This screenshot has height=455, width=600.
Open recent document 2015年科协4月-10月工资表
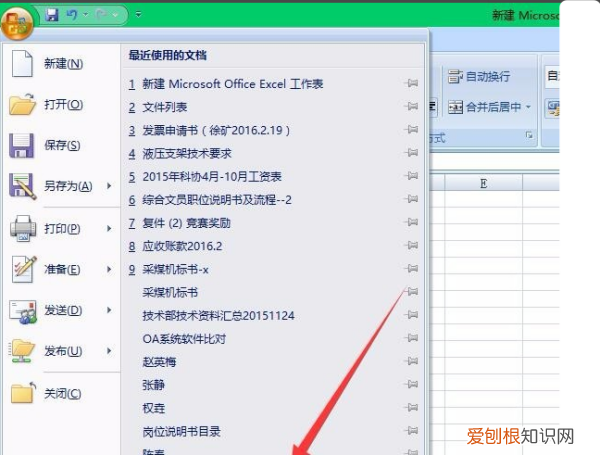pos(212,177)
